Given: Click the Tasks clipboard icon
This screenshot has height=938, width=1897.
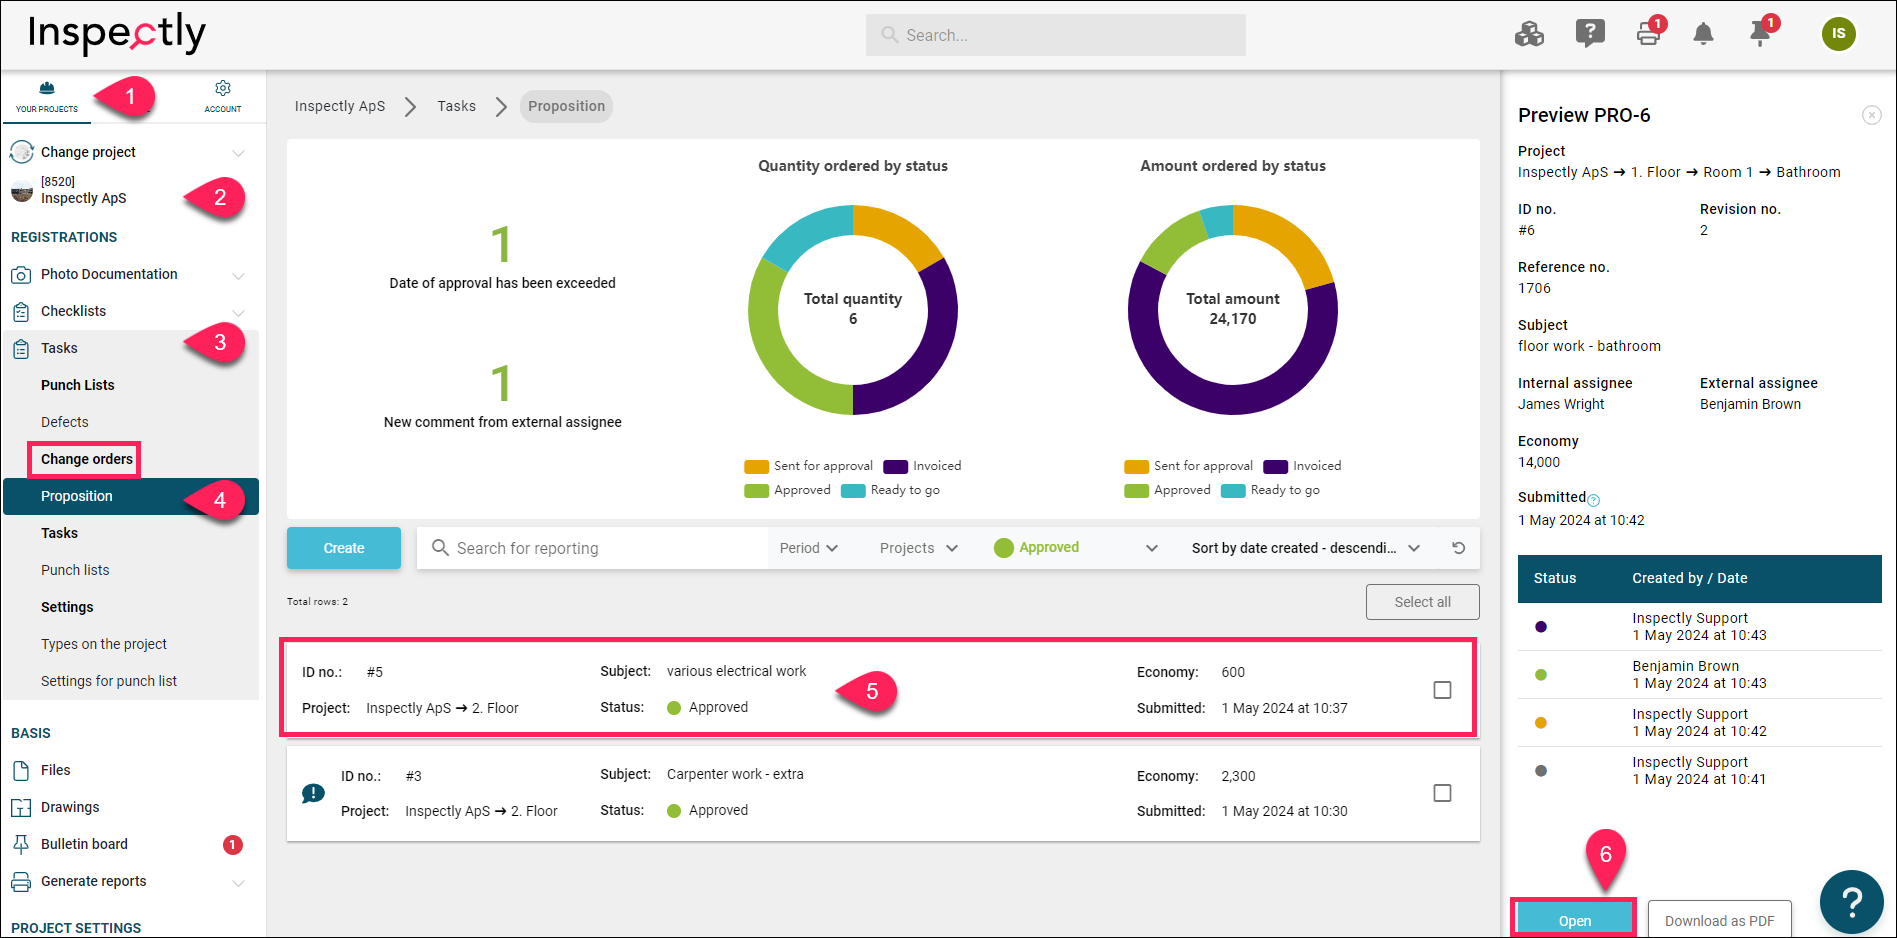Looking at the screenshot, I should click(x=21, y=349).
